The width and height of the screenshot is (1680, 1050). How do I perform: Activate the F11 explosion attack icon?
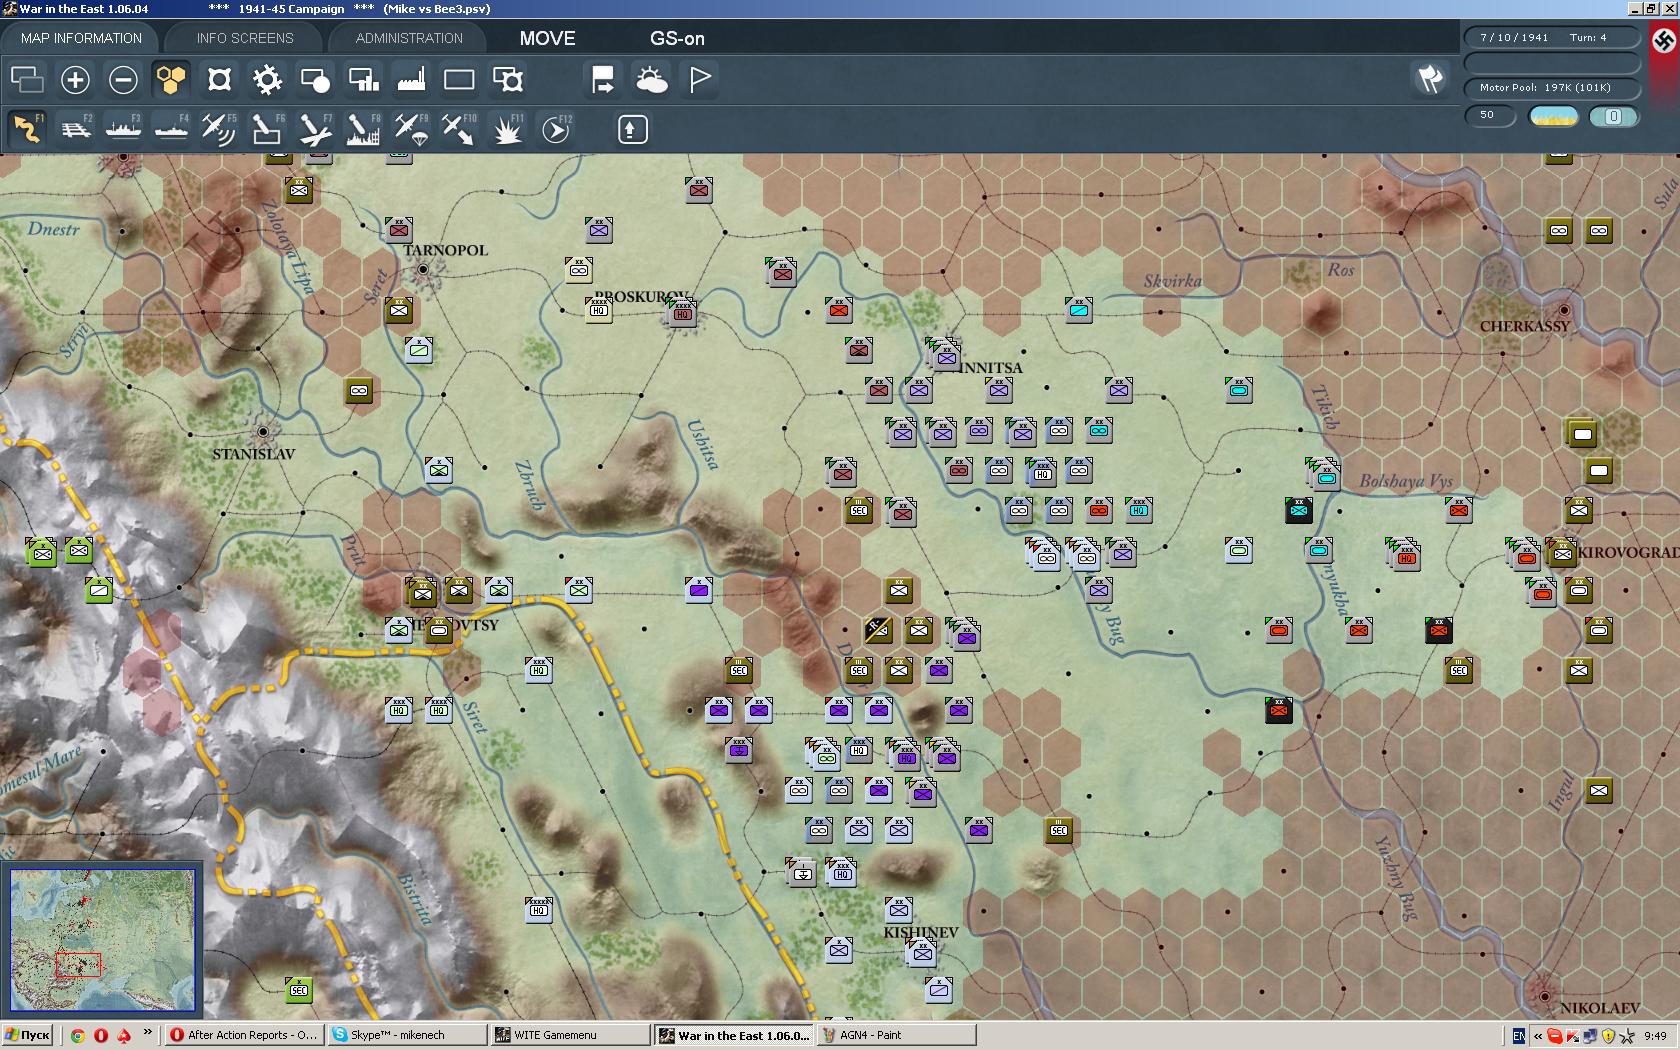point(507,129)
